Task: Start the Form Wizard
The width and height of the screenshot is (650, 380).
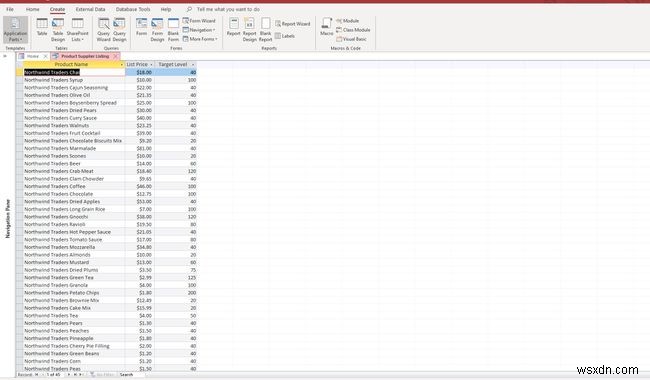Action: [199, 21]
